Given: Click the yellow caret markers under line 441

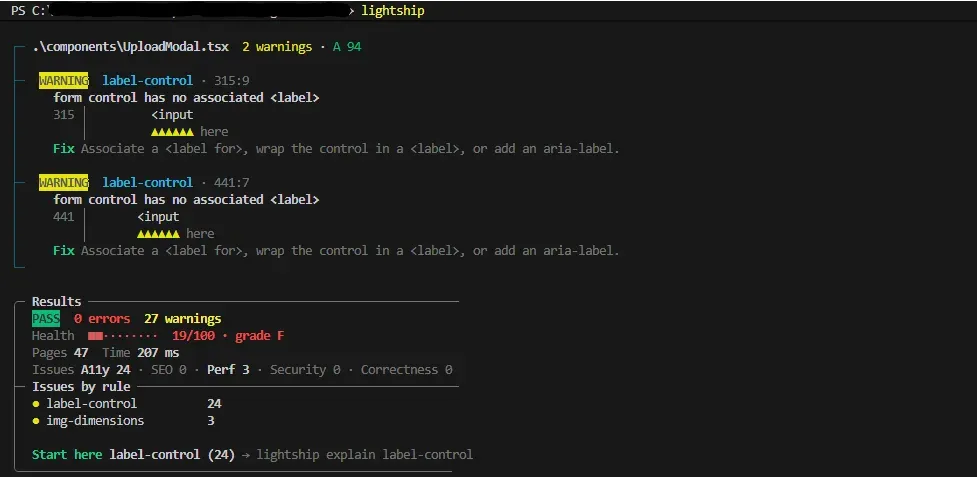Looking at the screenshot, I should 158,234.
